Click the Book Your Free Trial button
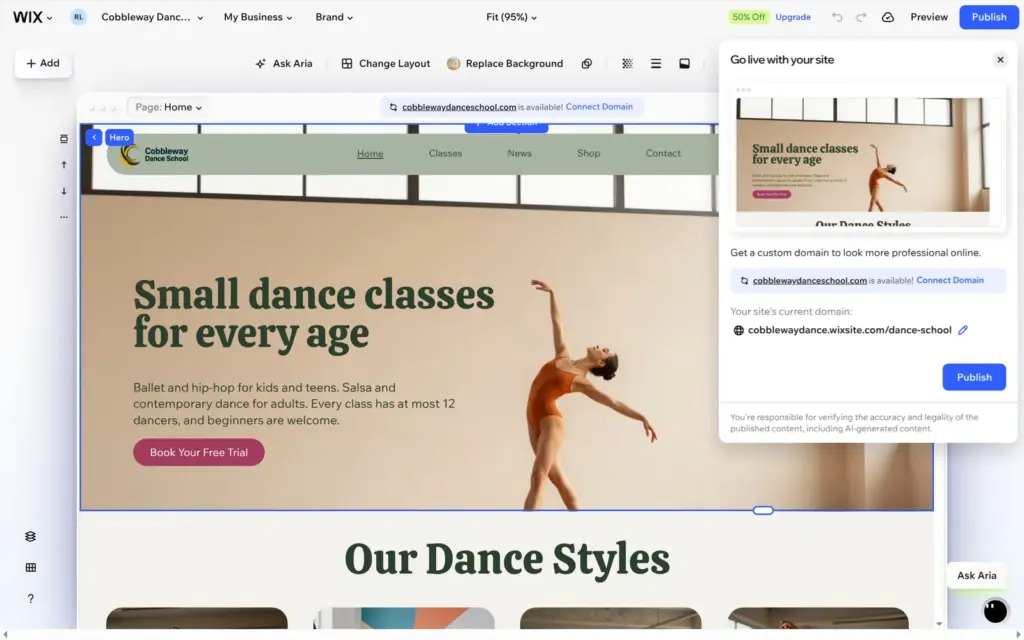The width and height of the screenshot is (1024, 640). (x=199, y=453)
